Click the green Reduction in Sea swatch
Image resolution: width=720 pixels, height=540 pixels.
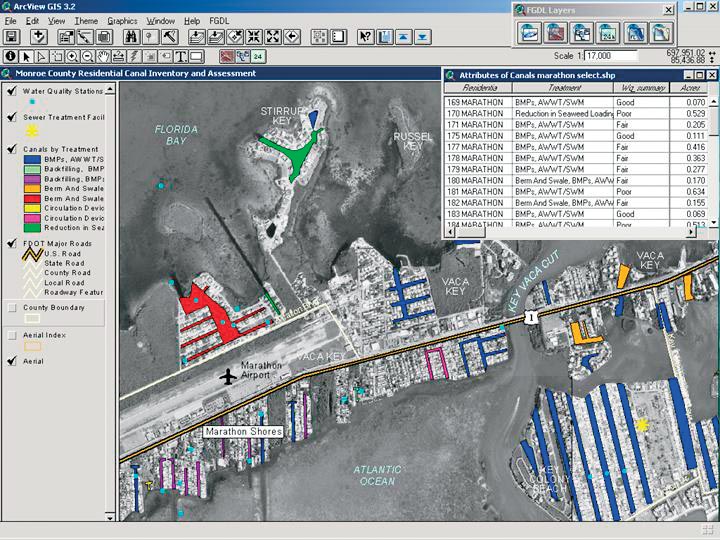pyautogui.click(x=32, y=227)
